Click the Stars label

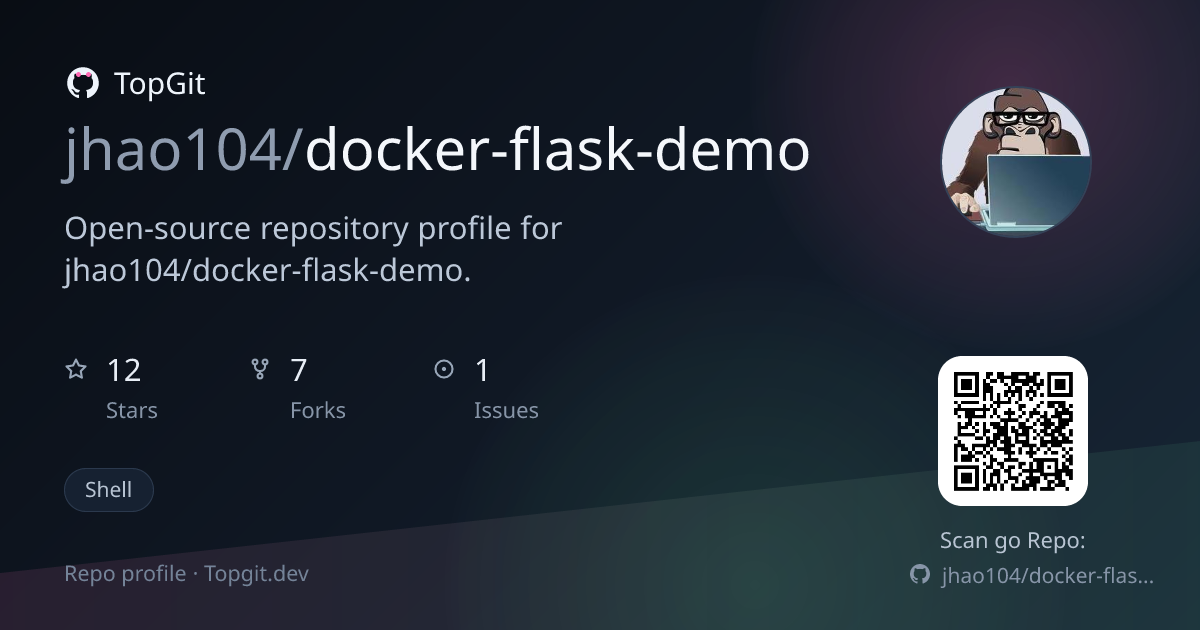coord(132,410)
